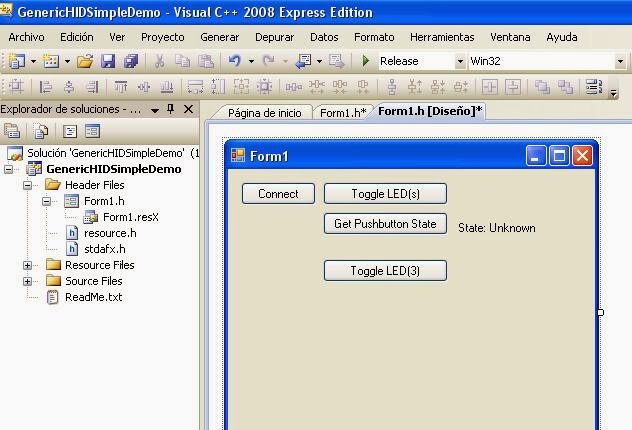The height and width of the screenshot is (430, 632).
Task: Expand the Resource Files folder
Action: tap(27, 265)
